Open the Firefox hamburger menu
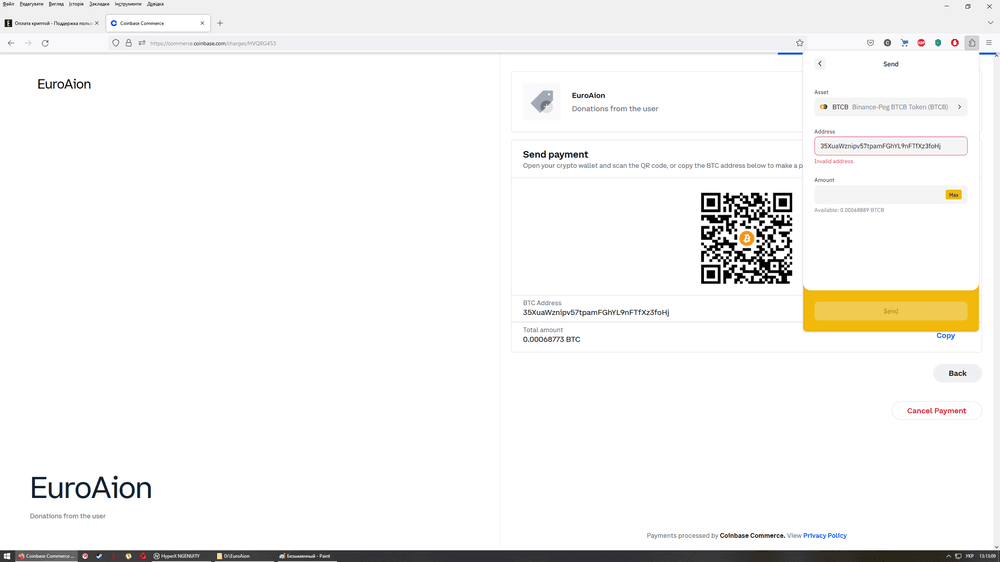This screenshot has height=562, width=1000. point(989,43)
